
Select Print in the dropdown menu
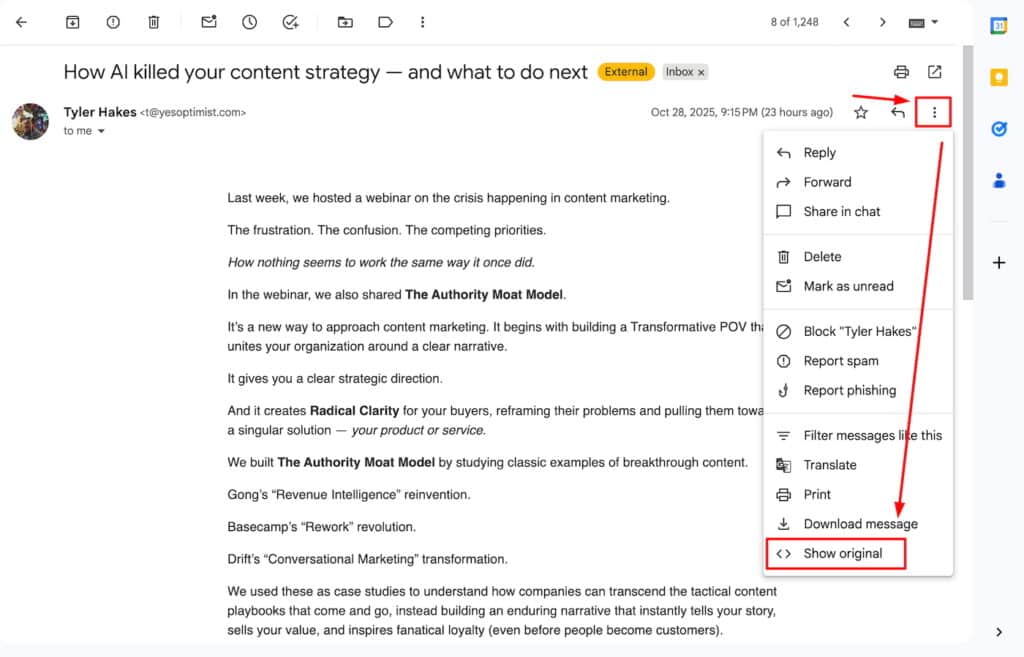[857, 494]
